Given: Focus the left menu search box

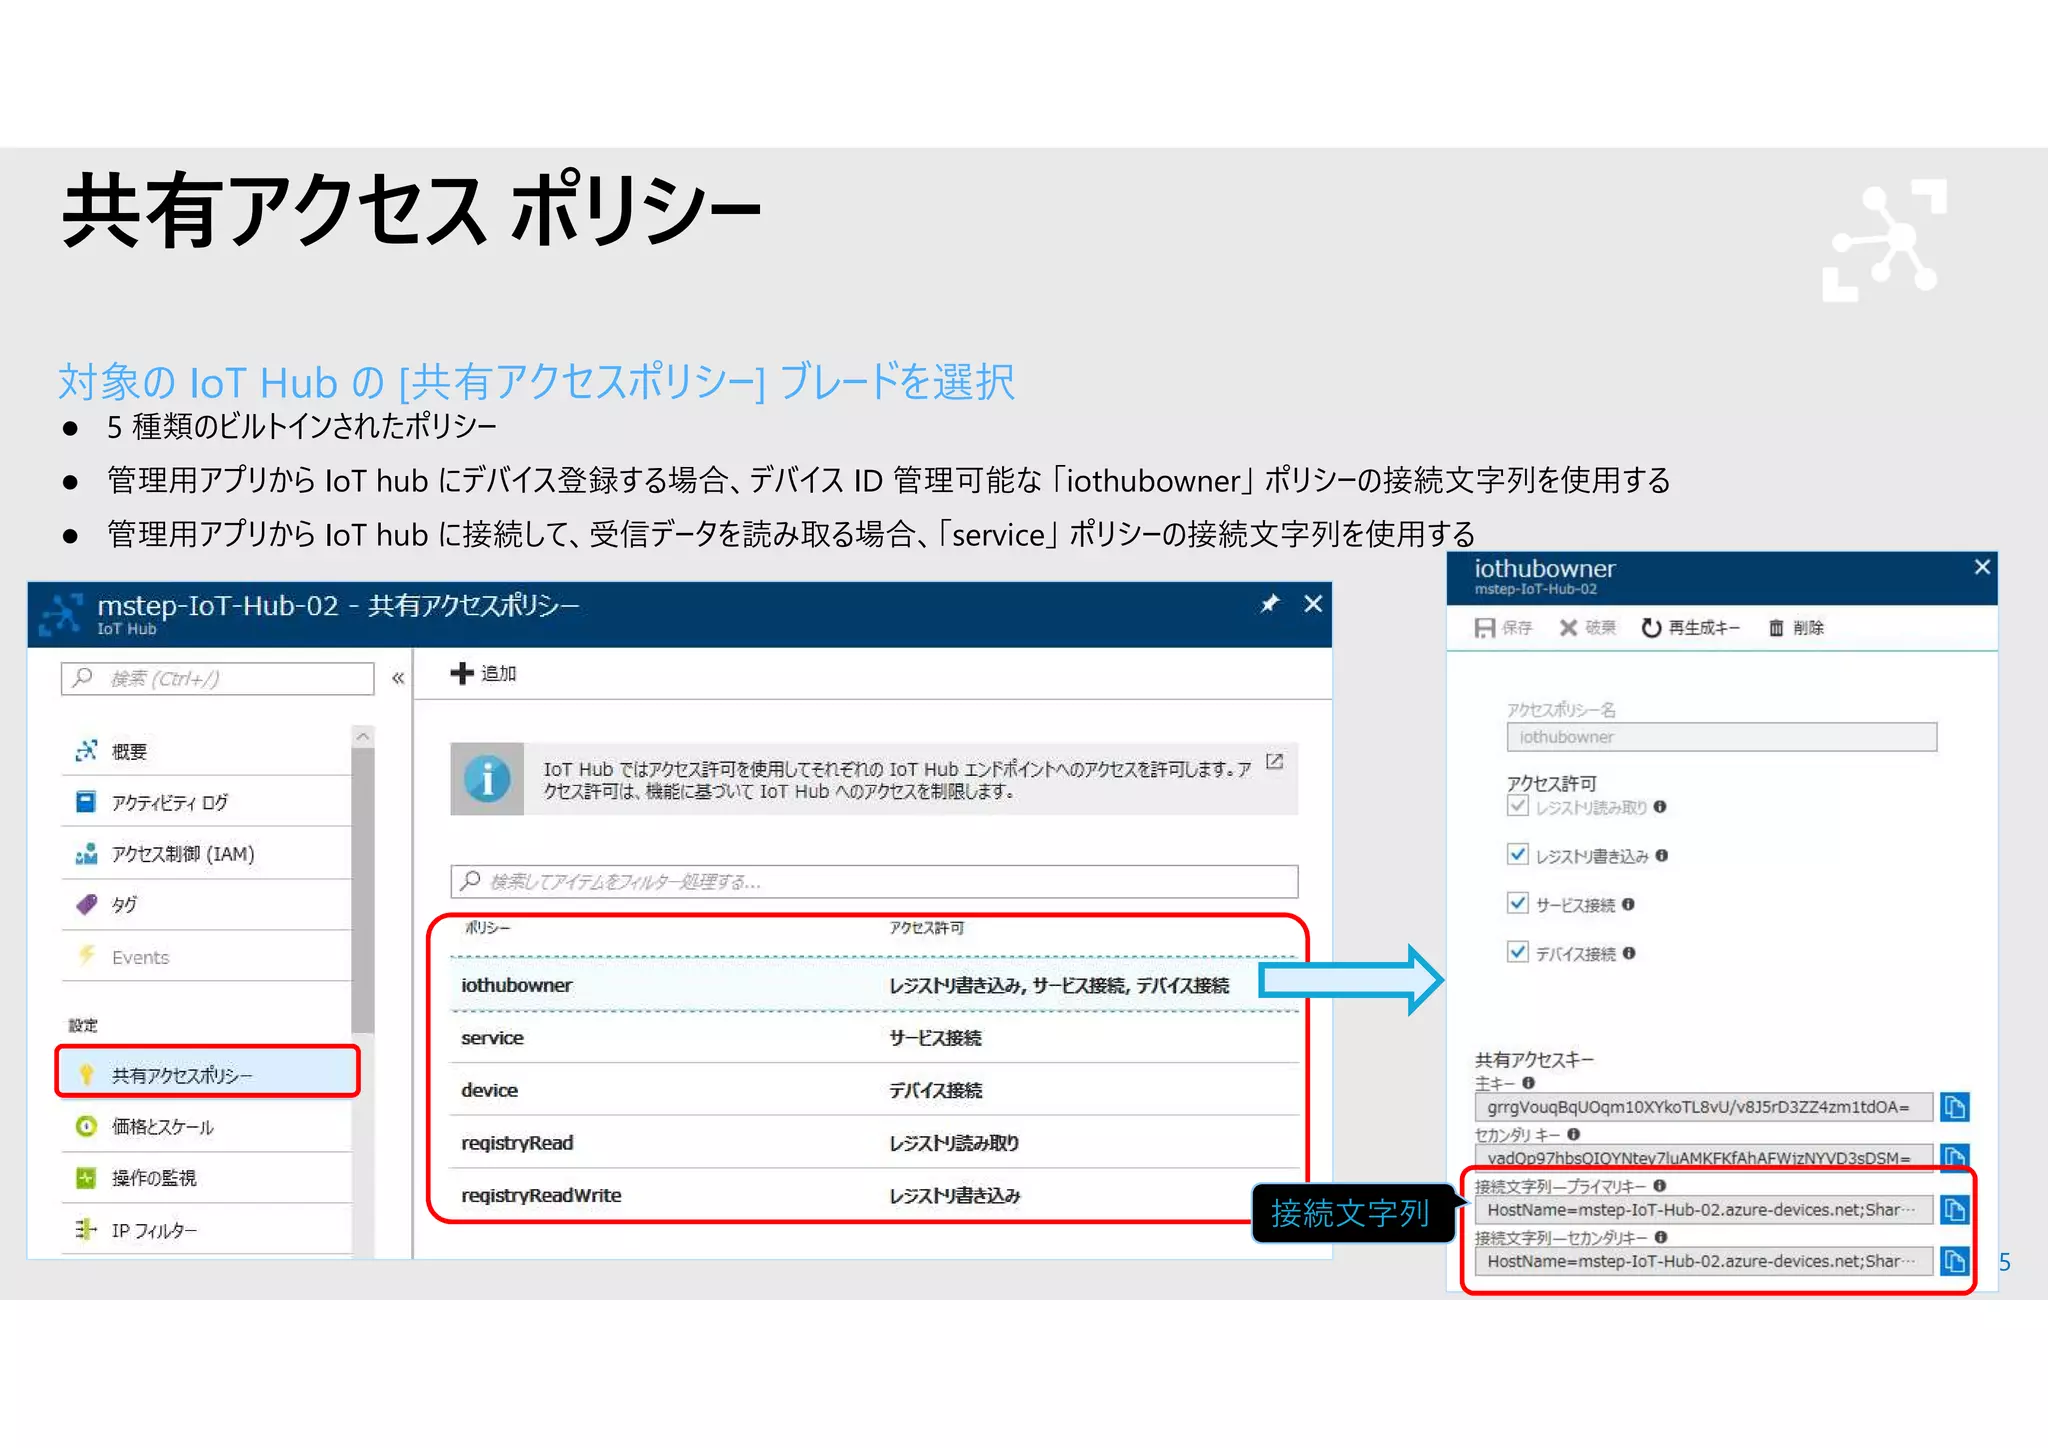Looking at the screenshot, I should click(218, 678).
